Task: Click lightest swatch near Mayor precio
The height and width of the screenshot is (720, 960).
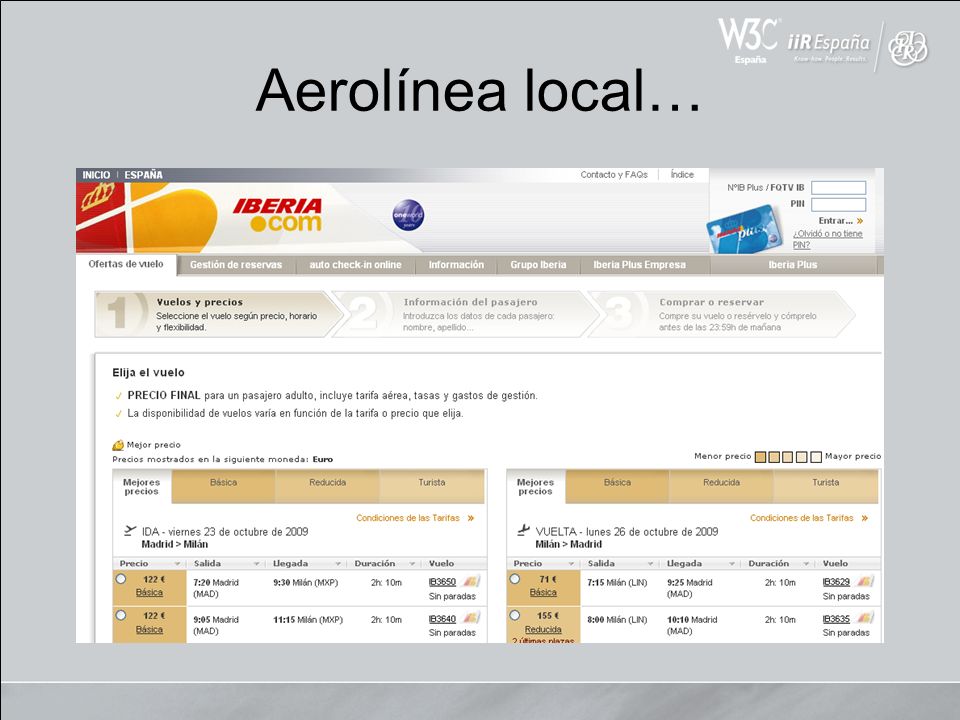Action: [816, 457]
